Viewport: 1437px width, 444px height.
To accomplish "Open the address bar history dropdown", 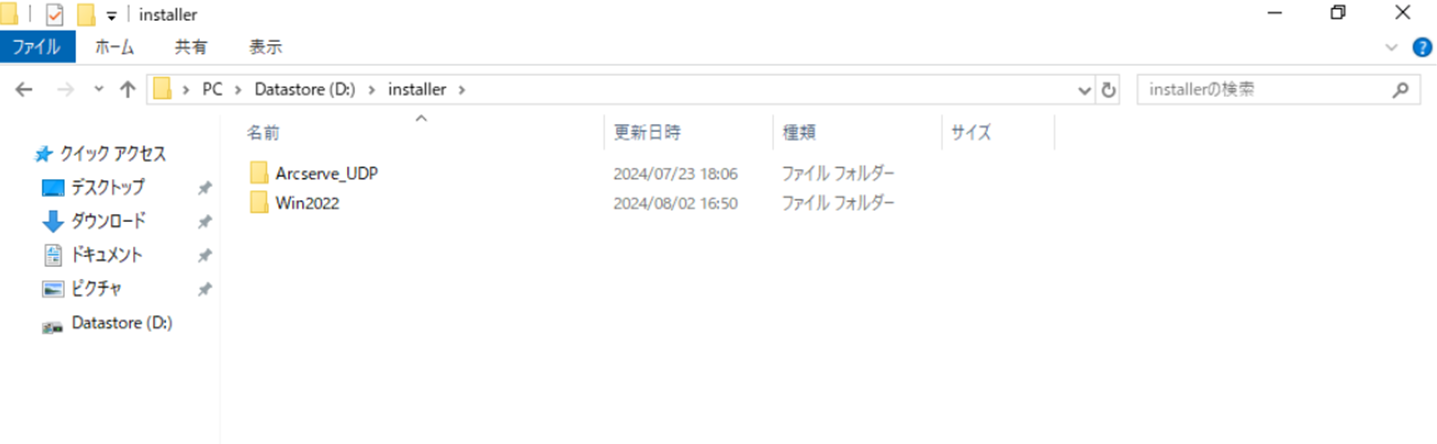I will [1086, 89].
